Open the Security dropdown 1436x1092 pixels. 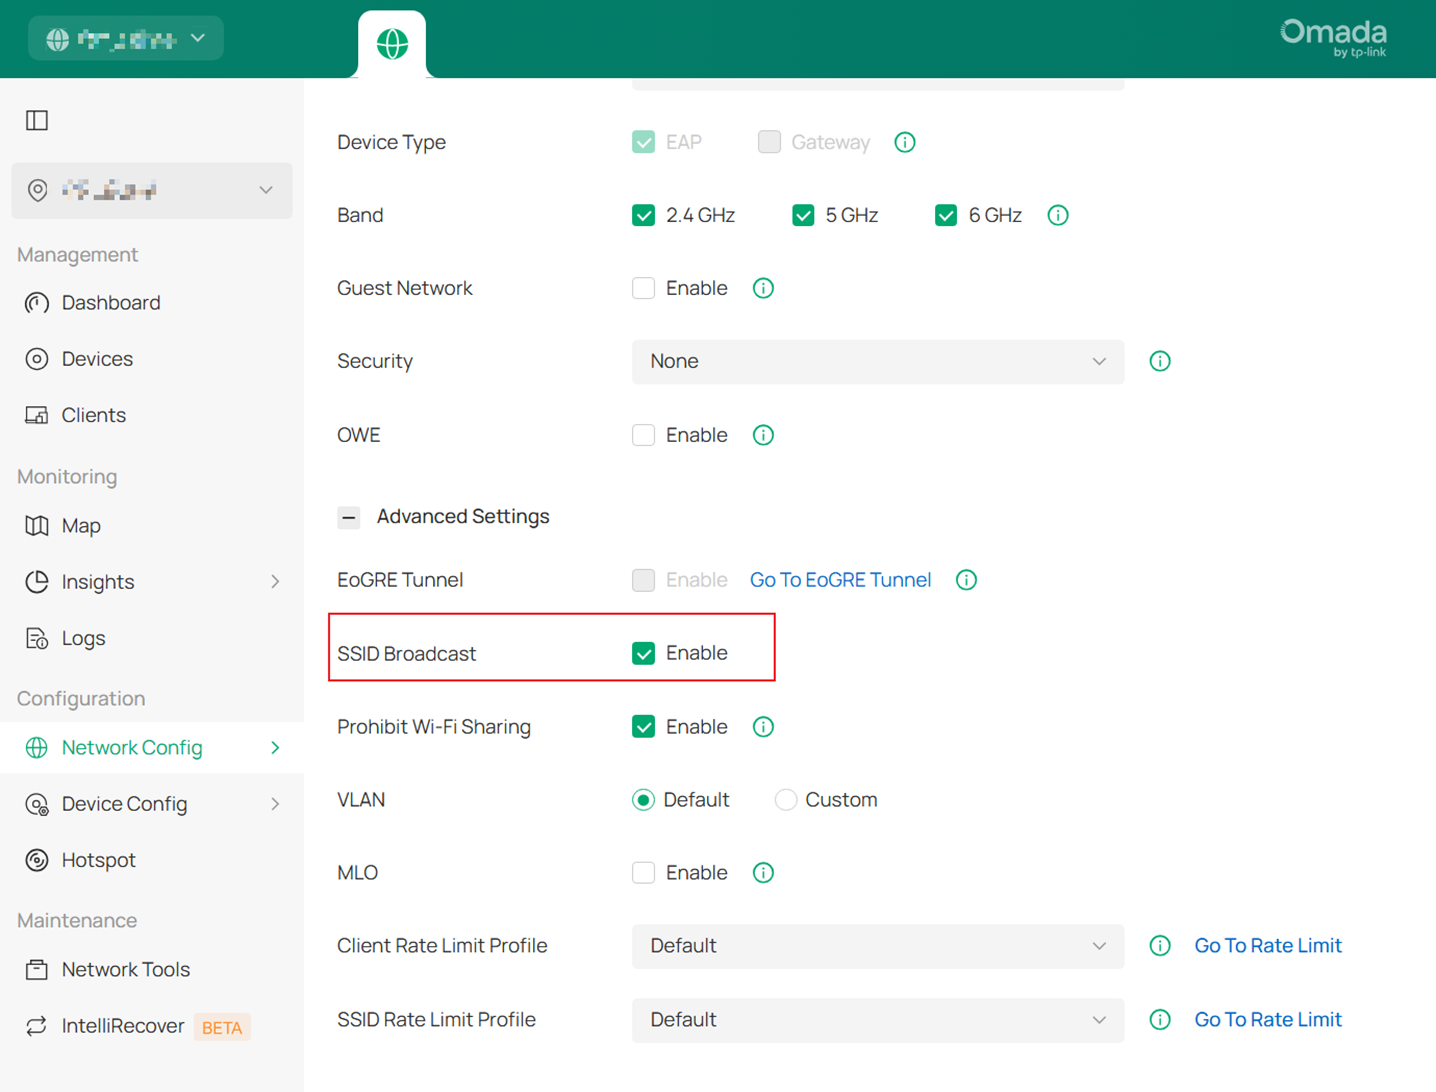click(877, 362)
